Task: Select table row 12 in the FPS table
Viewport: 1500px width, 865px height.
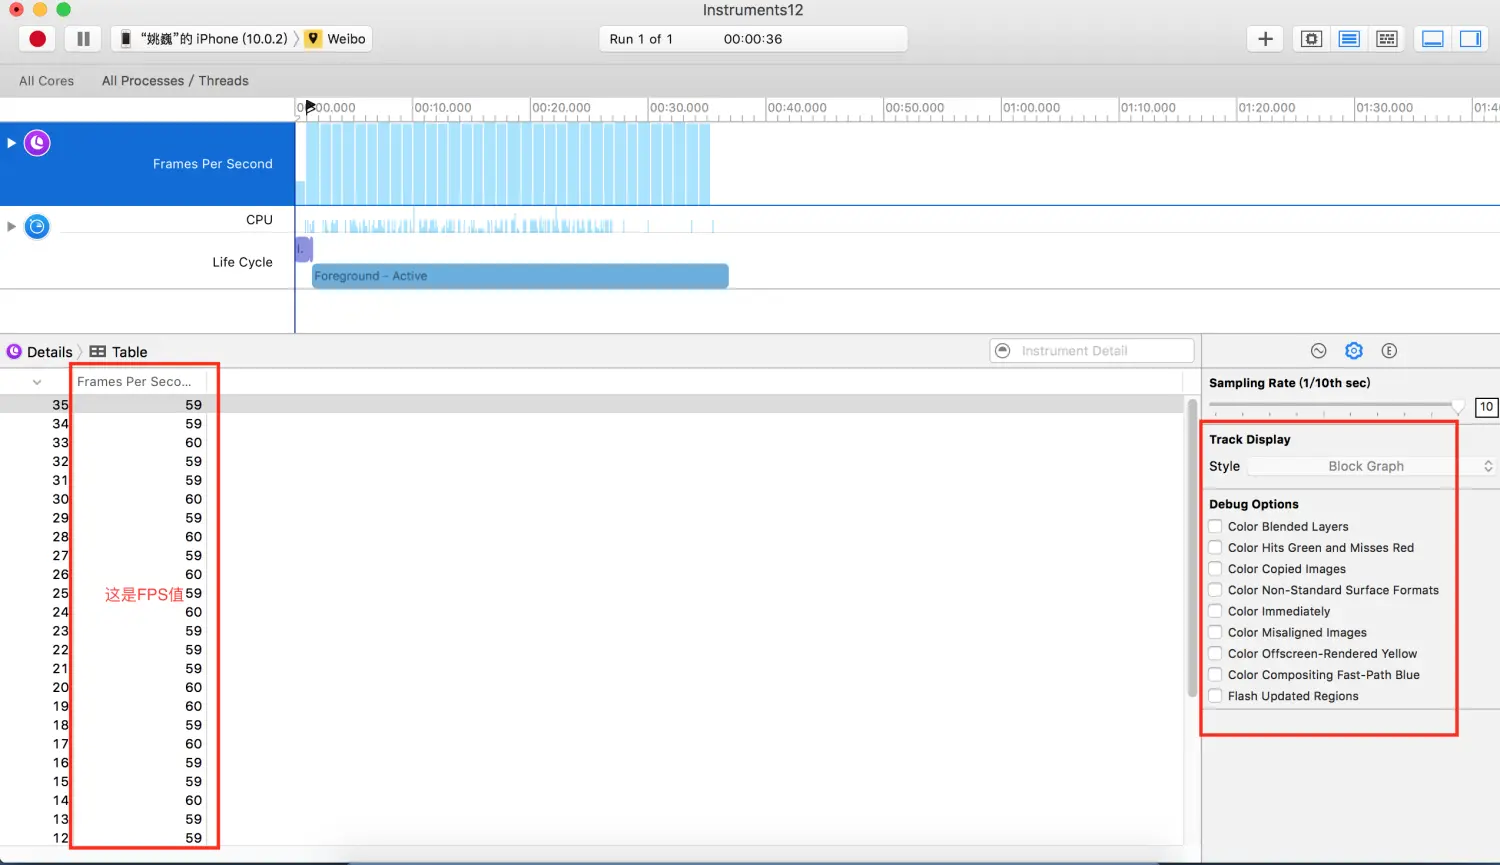Action: point(592,838)
